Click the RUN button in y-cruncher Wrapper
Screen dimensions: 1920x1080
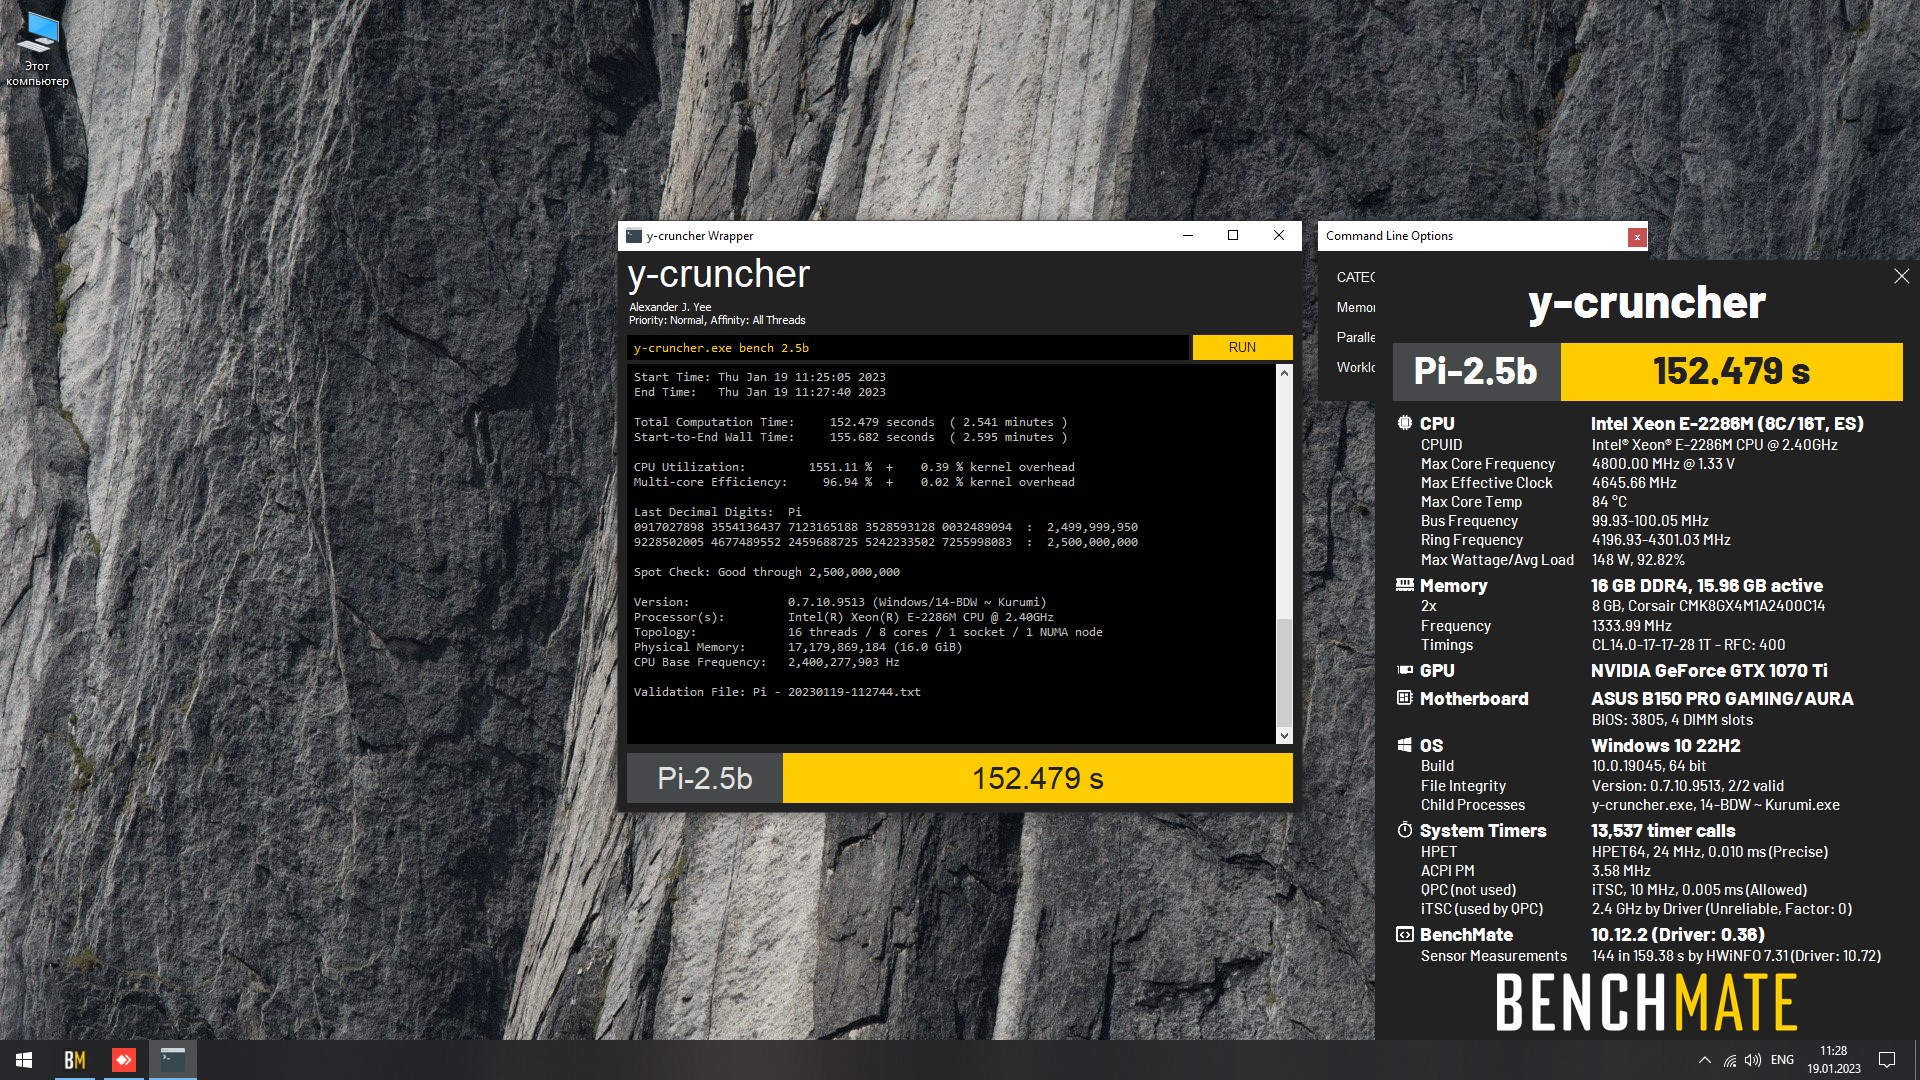(x=1242, y=347)
